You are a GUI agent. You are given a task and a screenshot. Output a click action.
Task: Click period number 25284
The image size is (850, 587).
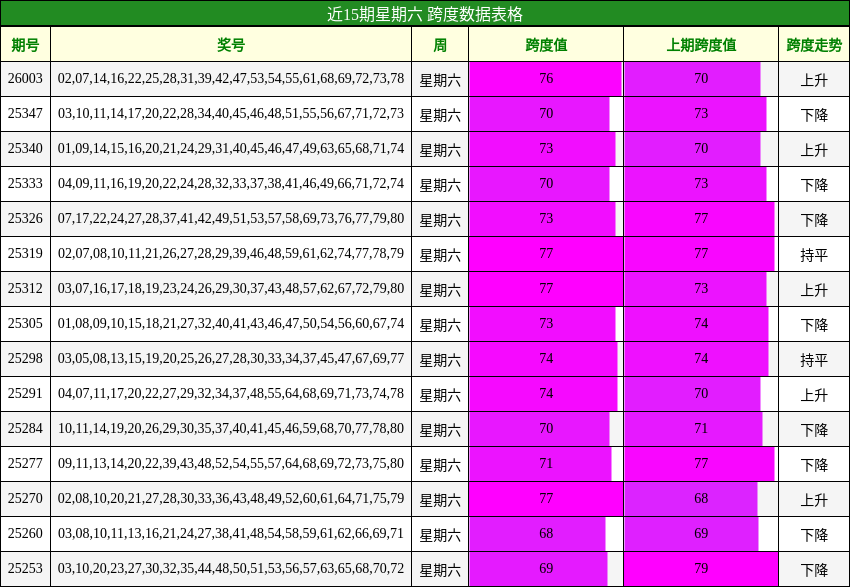26,429
